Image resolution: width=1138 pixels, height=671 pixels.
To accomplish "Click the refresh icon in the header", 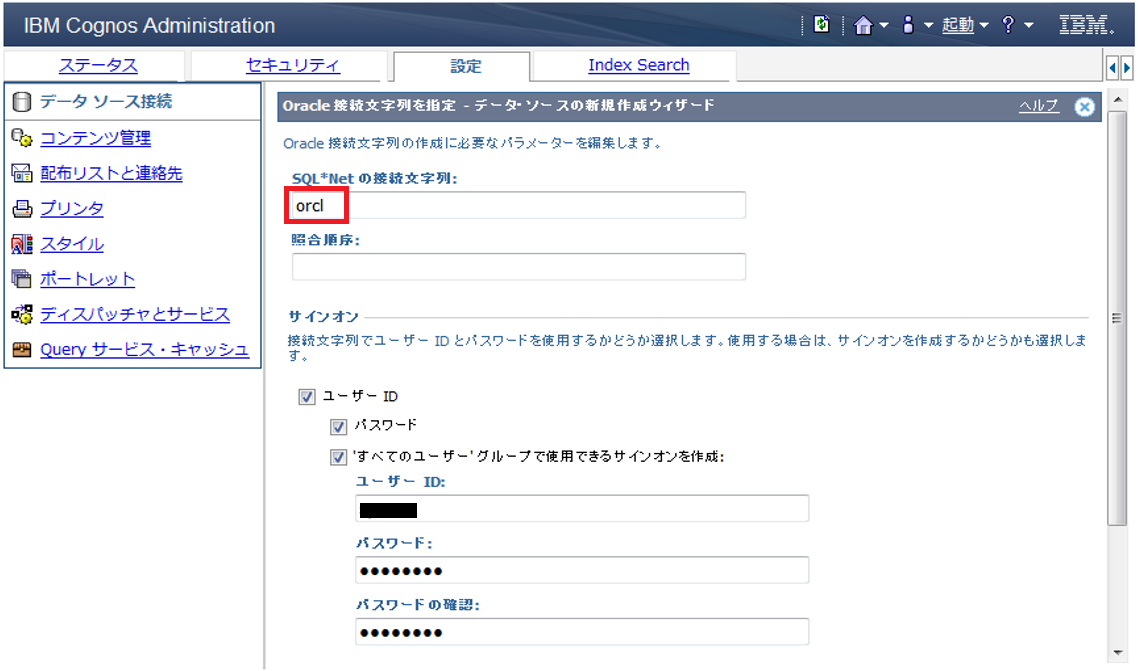I will coord(821,24).
